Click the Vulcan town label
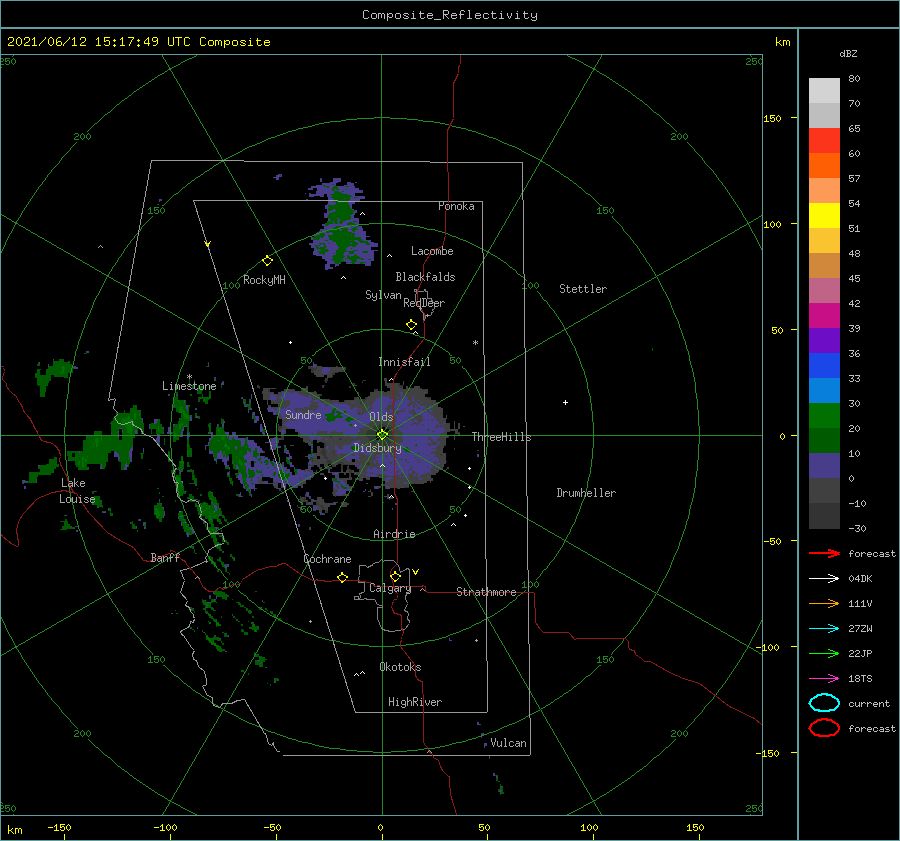Viewport: 900px width, 841px height. point(509,743)
